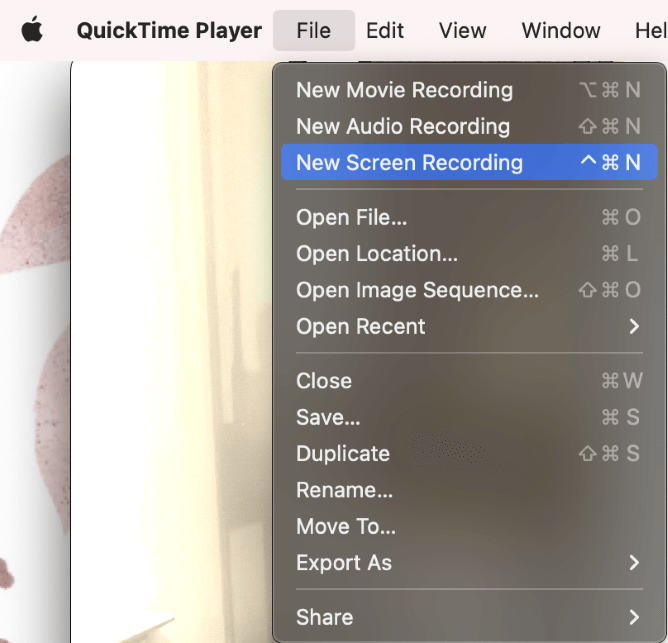
Task: Click Close in the File menu
Action: click(x=324, y=381)
